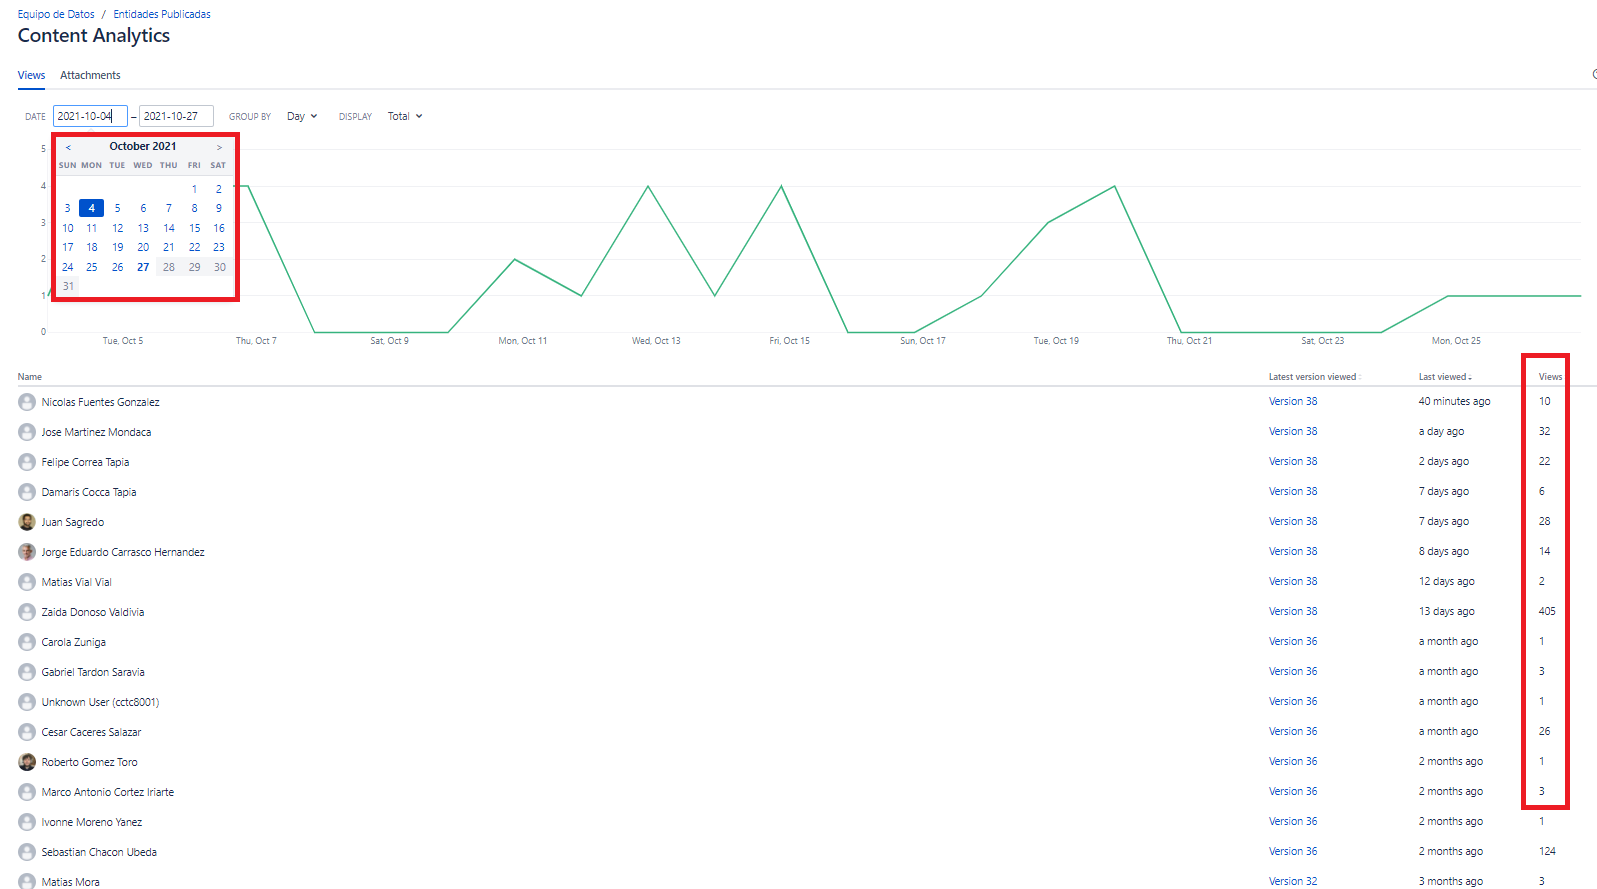
Task: Open Version 32 link for Matias Mora
Action: point(1293,881)
